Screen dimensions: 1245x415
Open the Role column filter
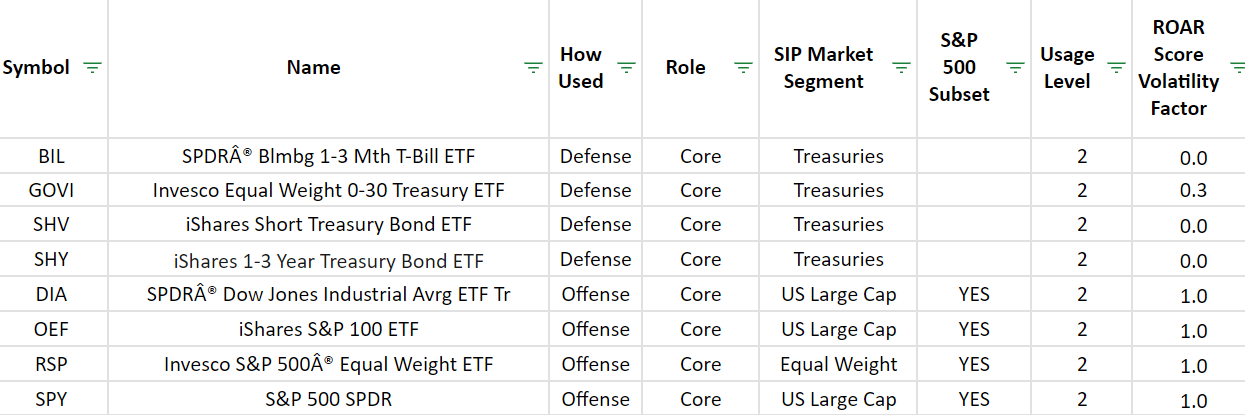(x=743, y=68)
